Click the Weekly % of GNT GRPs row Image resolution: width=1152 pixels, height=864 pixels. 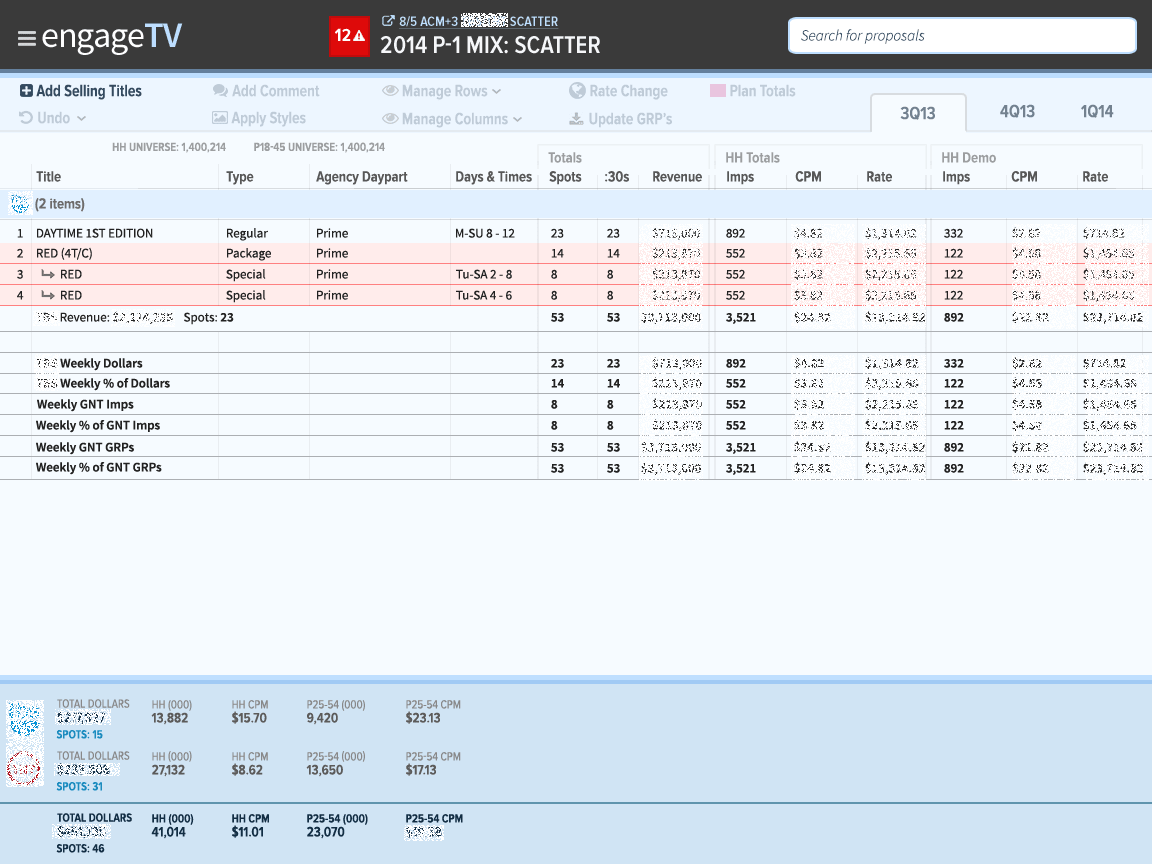(x=576, y=468)
